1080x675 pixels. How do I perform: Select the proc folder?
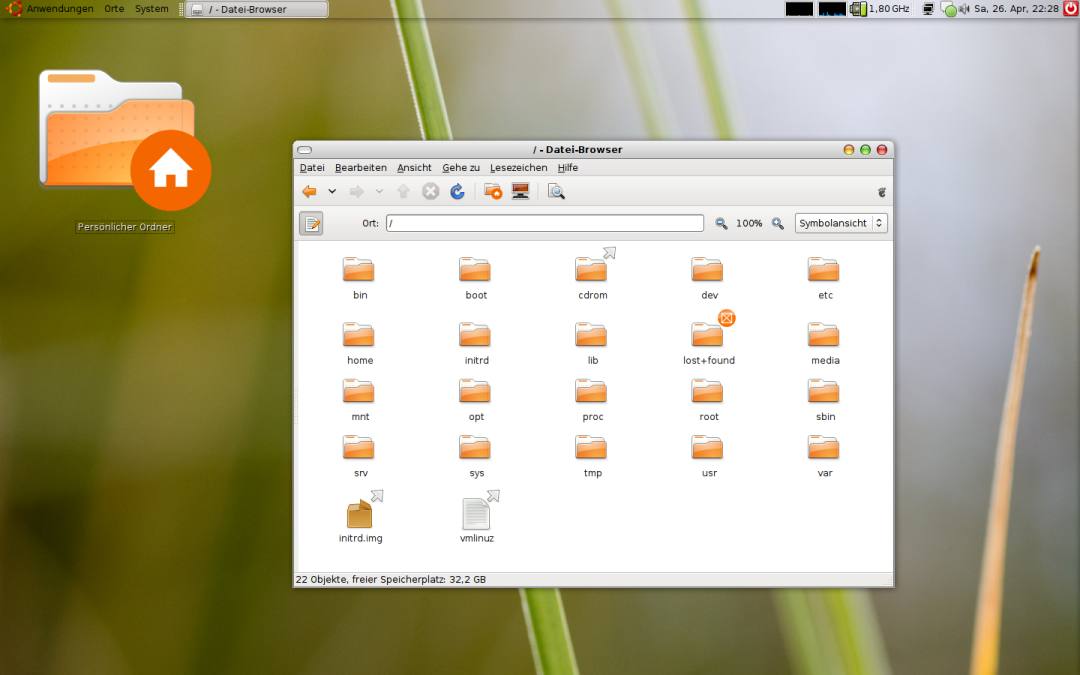592,399
